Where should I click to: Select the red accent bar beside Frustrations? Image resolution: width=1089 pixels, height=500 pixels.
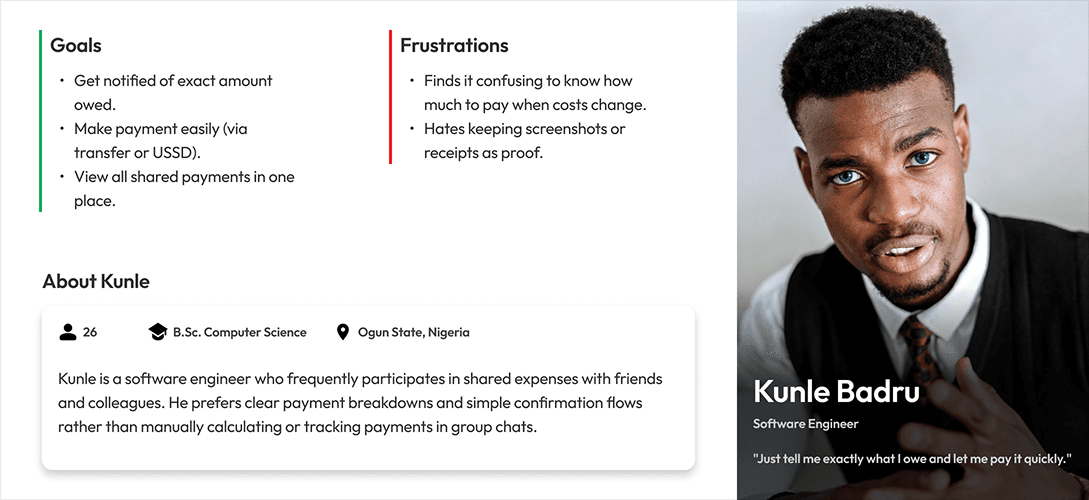(x=390, y=96)
